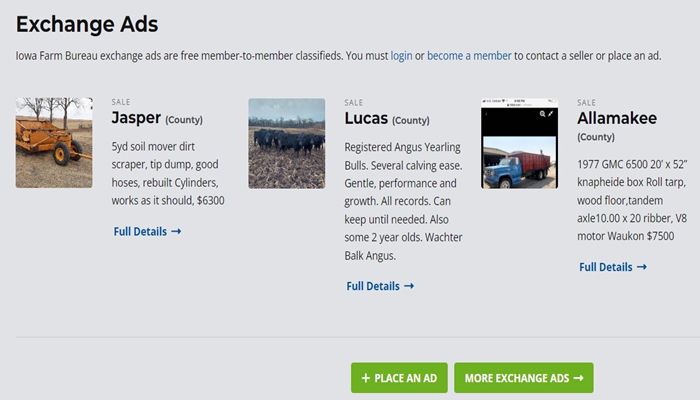Open the Allamakee GMC truck thumbnail
The image size is (700, 400).
coord(519,143)
